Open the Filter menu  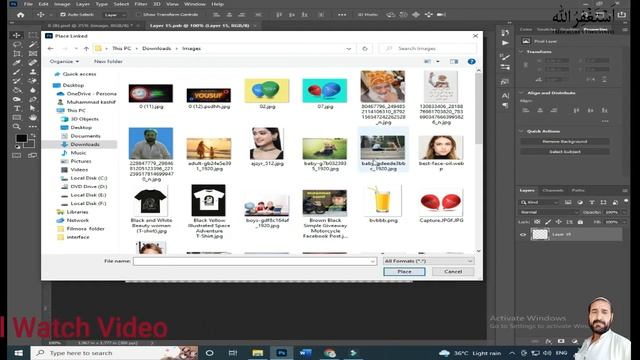tap(141, 4)
